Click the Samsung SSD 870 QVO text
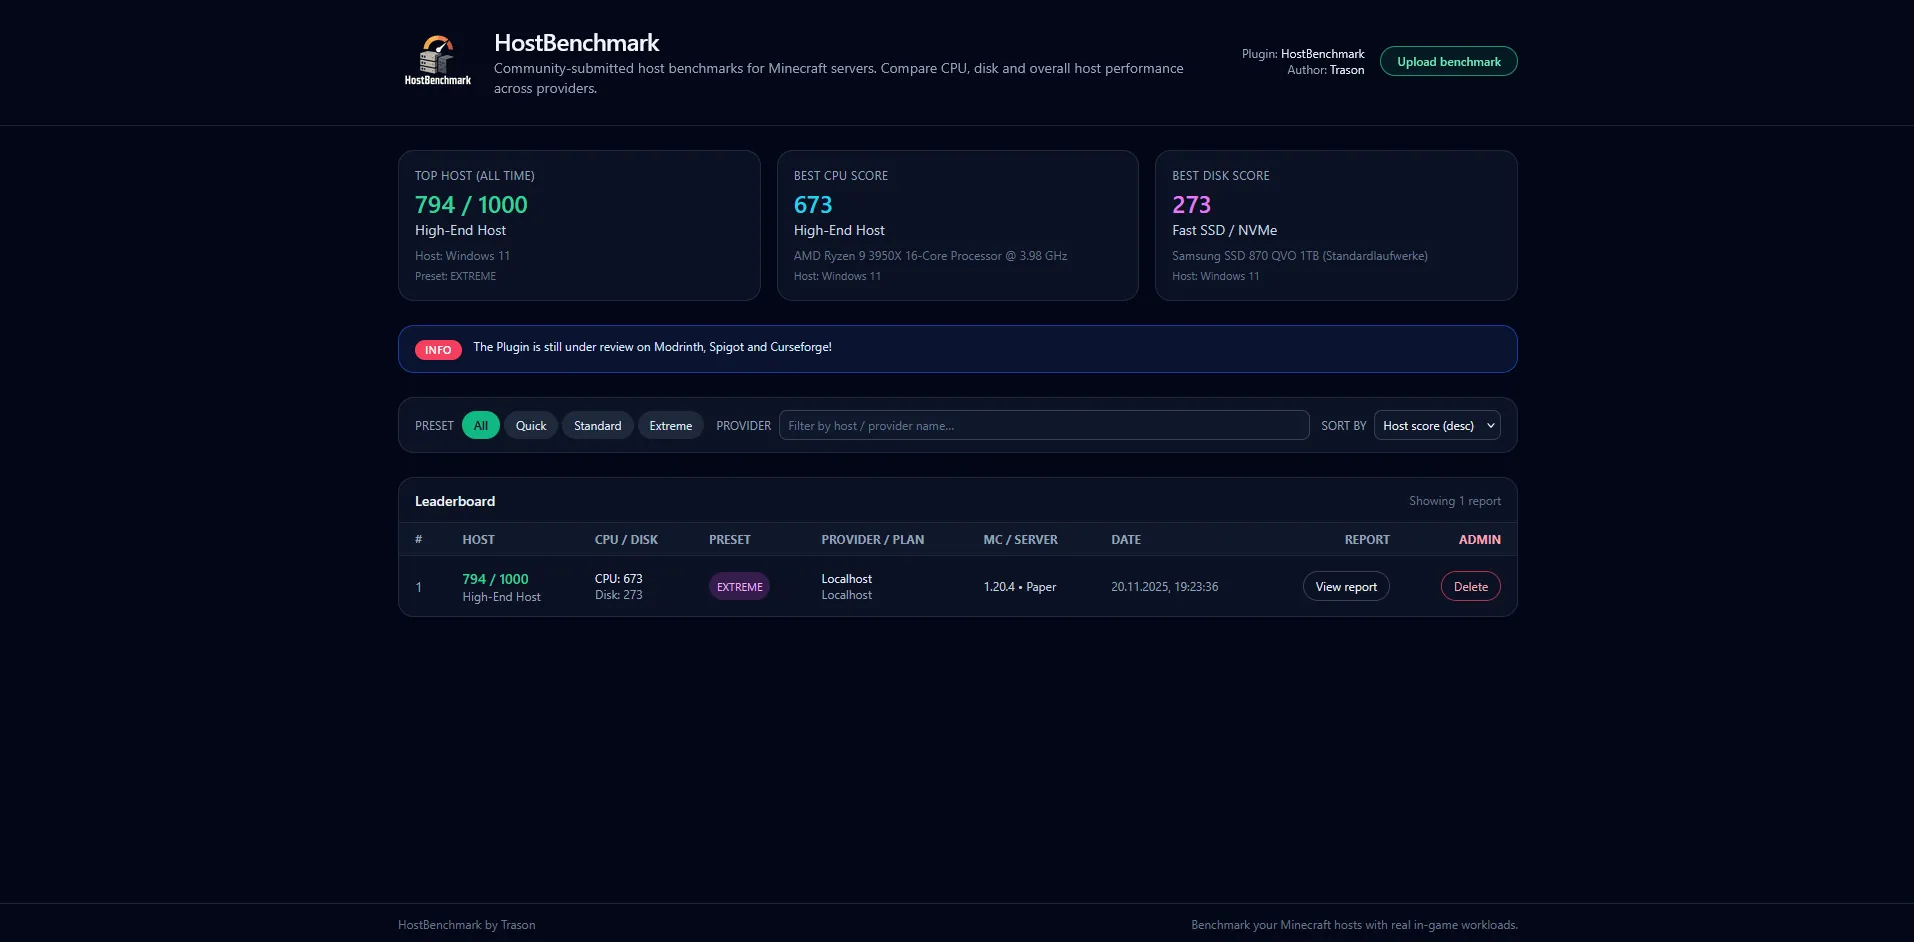The width and height of the screenshot is (1914, 942). pos(1300,256)
